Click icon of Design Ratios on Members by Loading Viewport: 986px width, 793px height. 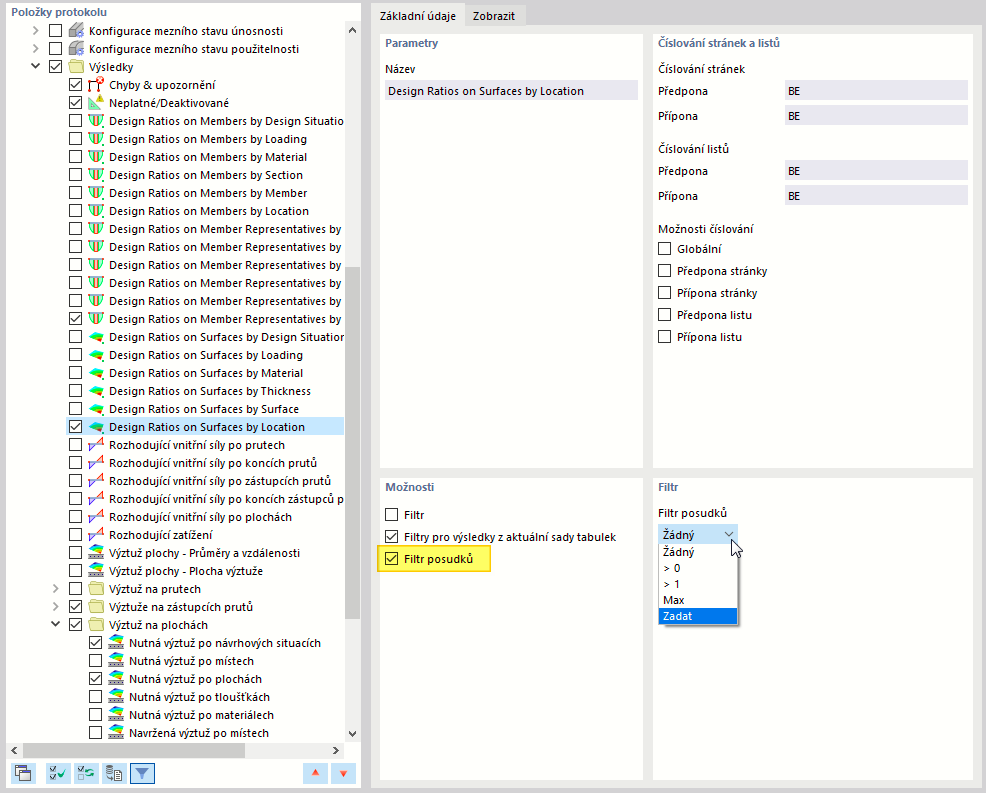pyautogui.click(x=96, y=138)
